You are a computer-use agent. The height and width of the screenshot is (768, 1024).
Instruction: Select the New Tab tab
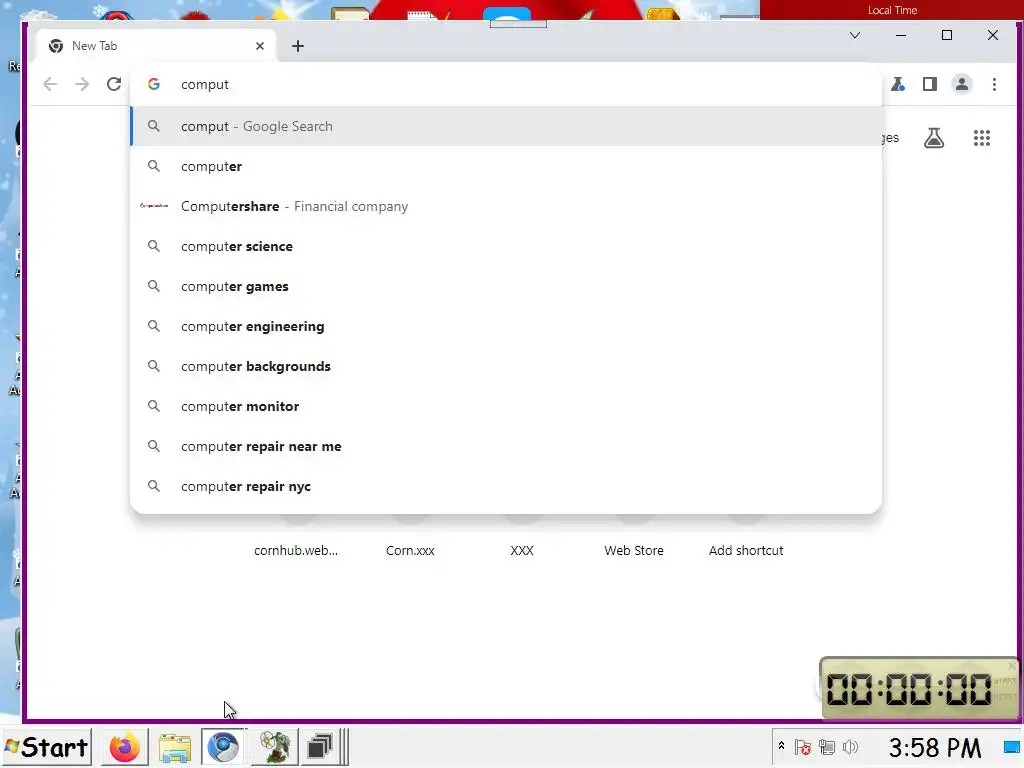pos(156,46)
